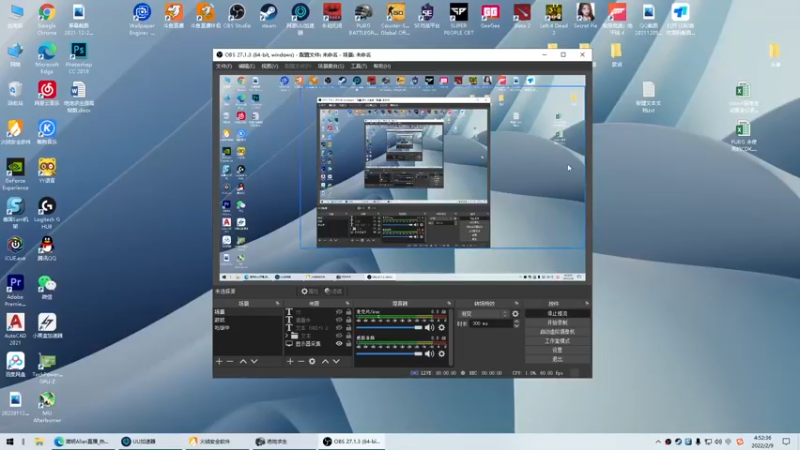Remove the selected source with the minus icon in the Sources panel

(x=301, y=361)
